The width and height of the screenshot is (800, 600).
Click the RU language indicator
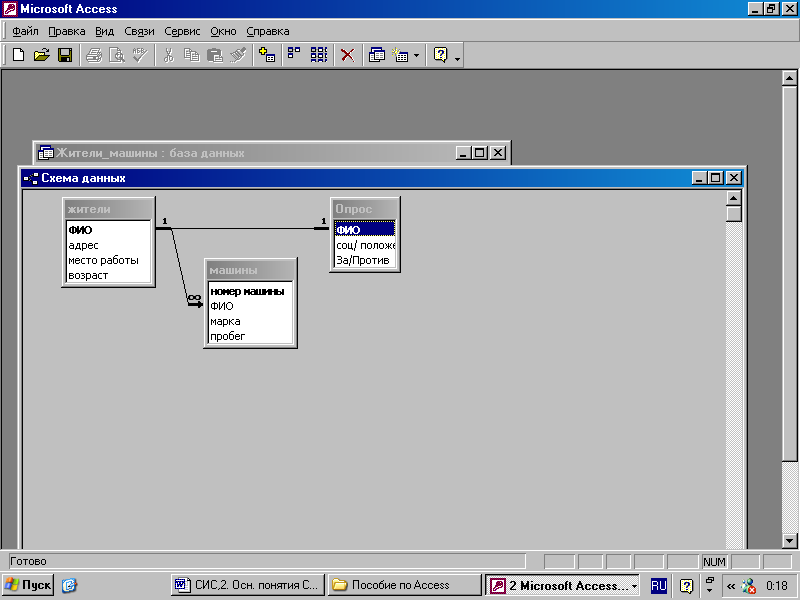(x=659, y=585)
